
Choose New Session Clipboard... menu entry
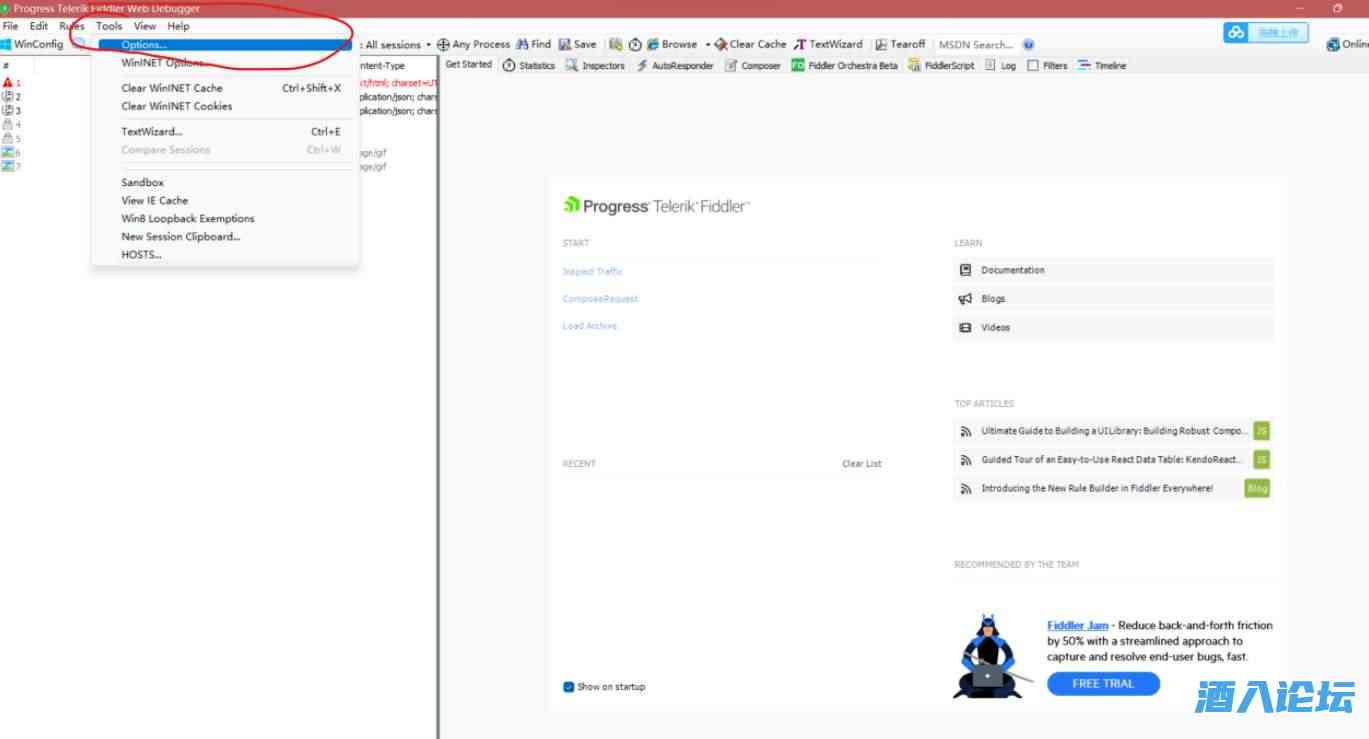225,237
